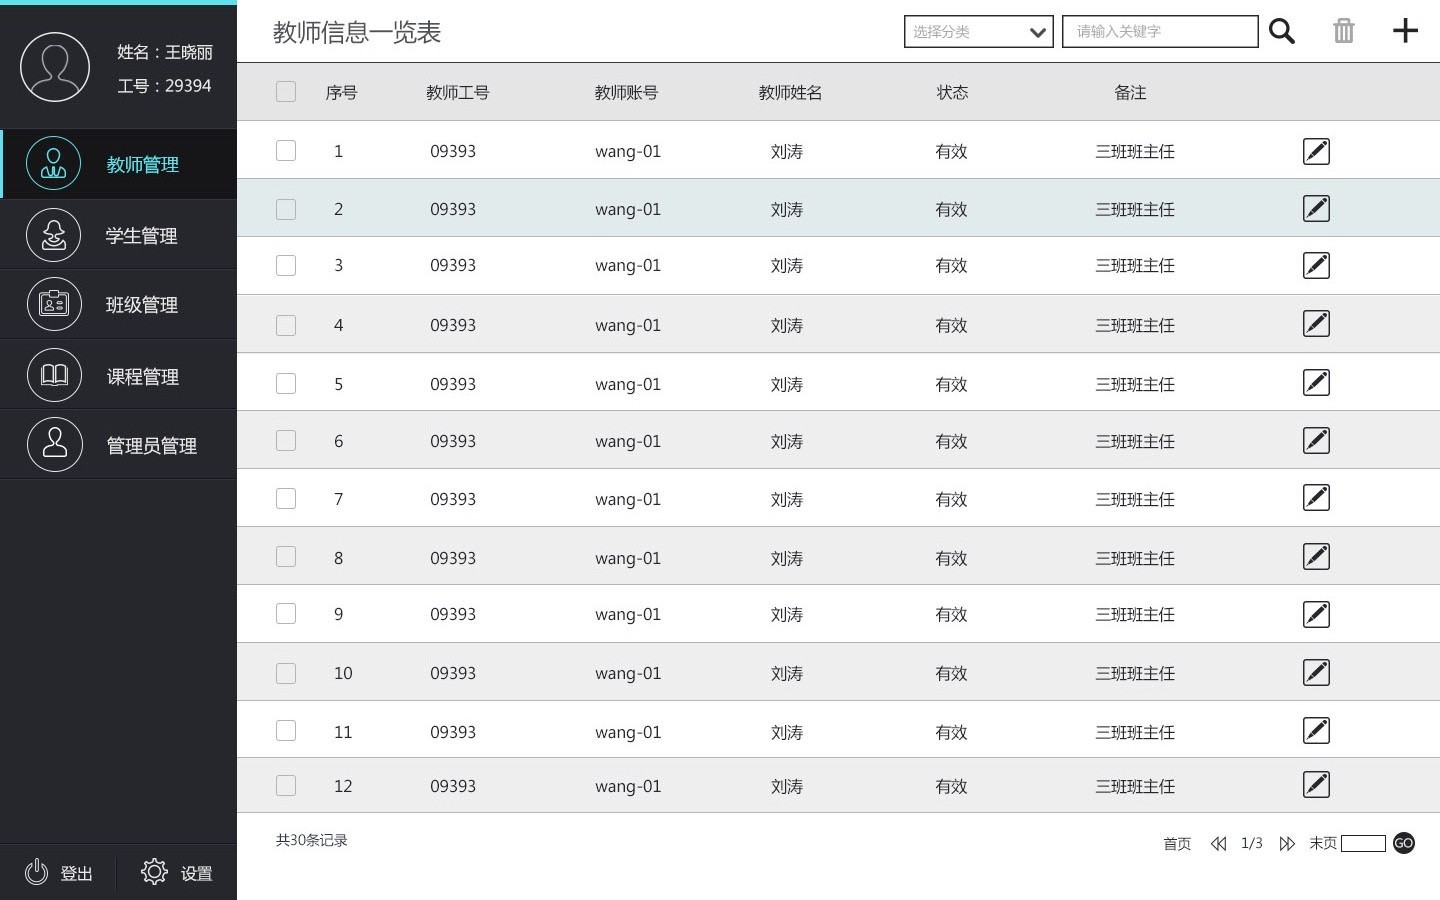Click the 序号 column header
Screen dimensions: 1440x900
[x=341, y=92]
